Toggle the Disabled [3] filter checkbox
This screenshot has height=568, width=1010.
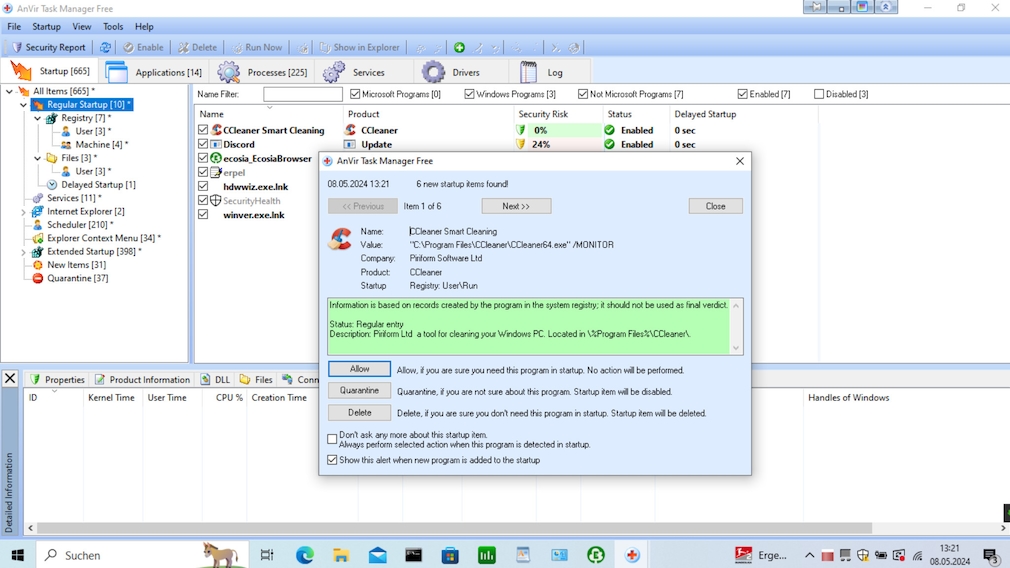click(819, 94)
